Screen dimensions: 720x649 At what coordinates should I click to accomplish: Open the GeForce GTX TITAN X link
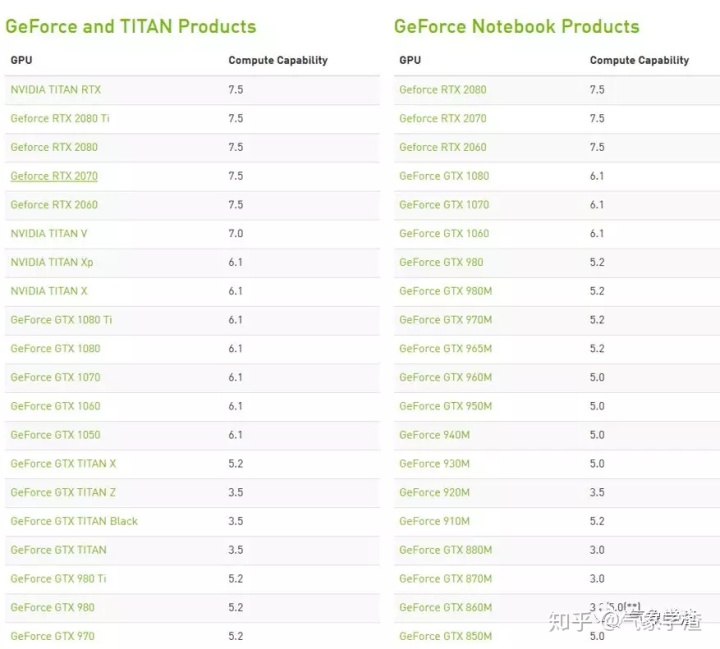coord(63,464)
